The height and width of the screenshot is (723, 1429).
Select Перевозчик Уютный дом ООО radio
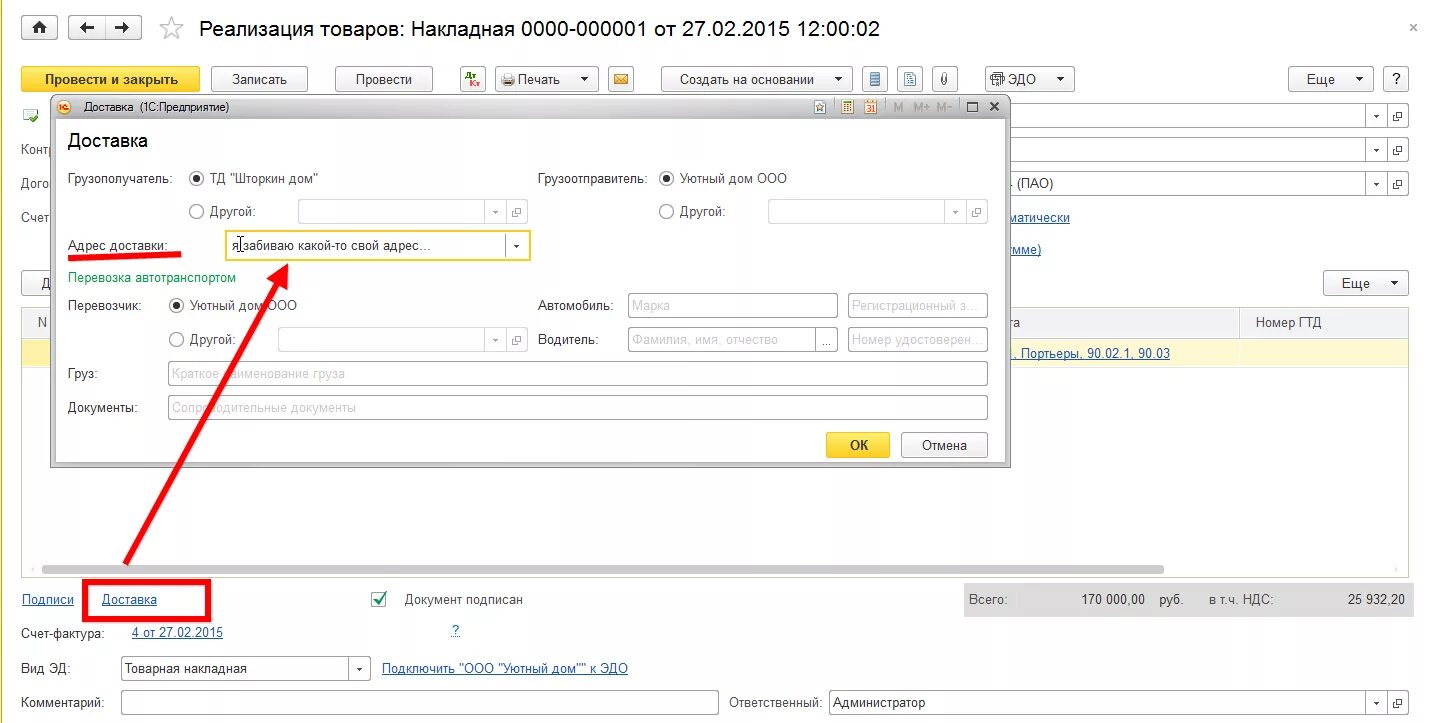(x=177, y=306)
